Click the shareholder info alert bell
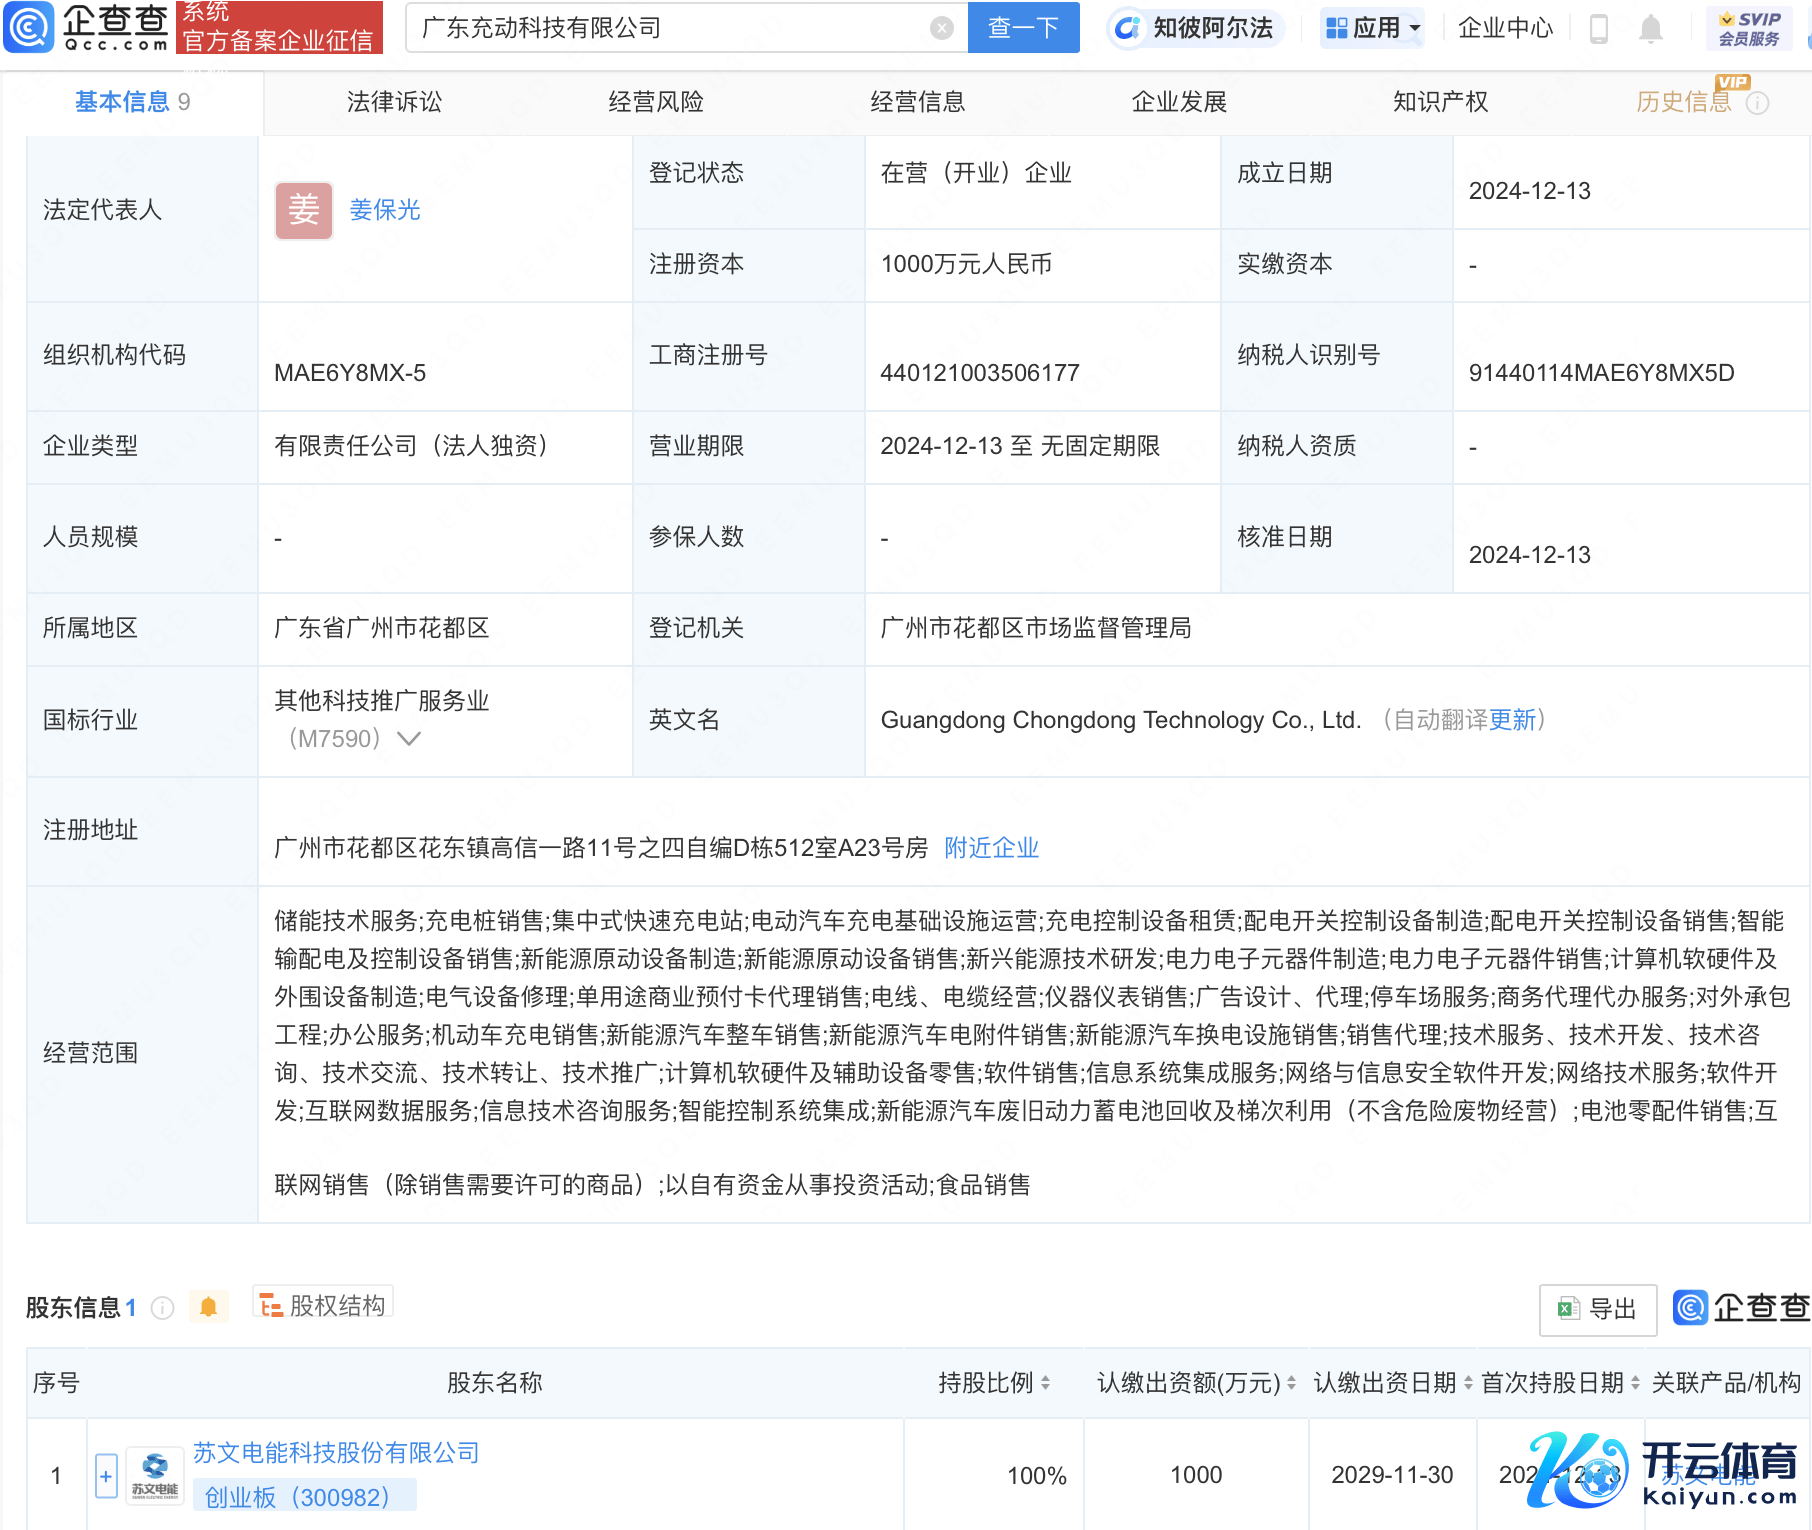This screenshot has height=1530, width=1812. click(x=208, y=1307)
